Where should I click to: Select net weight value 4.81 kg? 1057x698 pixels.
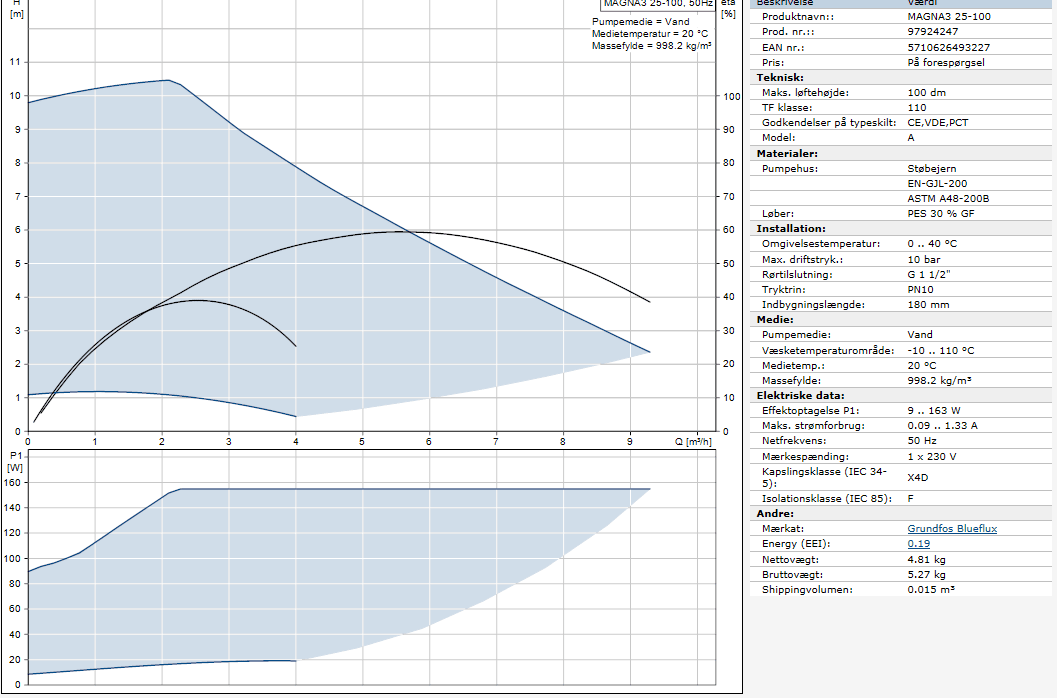(926, 560)
